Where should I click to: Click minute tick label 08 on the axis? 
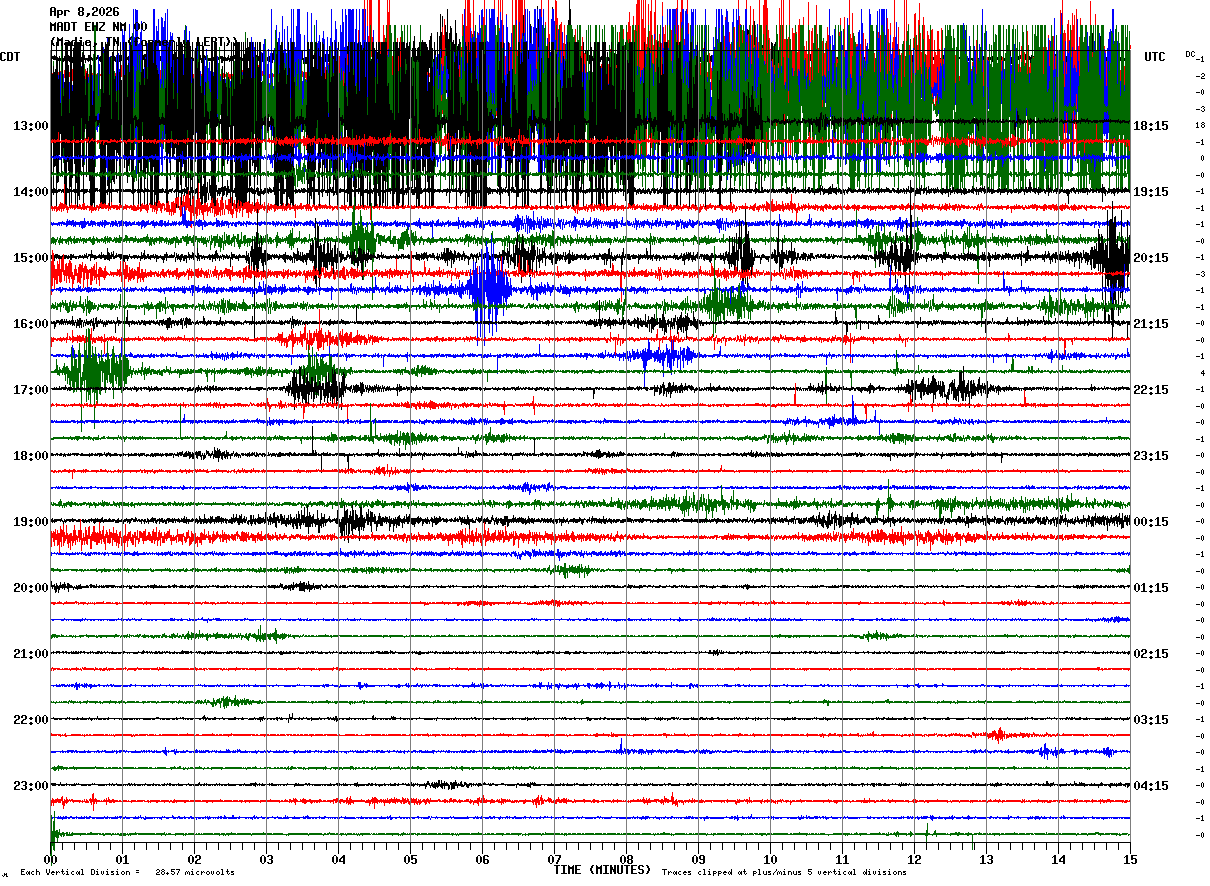626,859
